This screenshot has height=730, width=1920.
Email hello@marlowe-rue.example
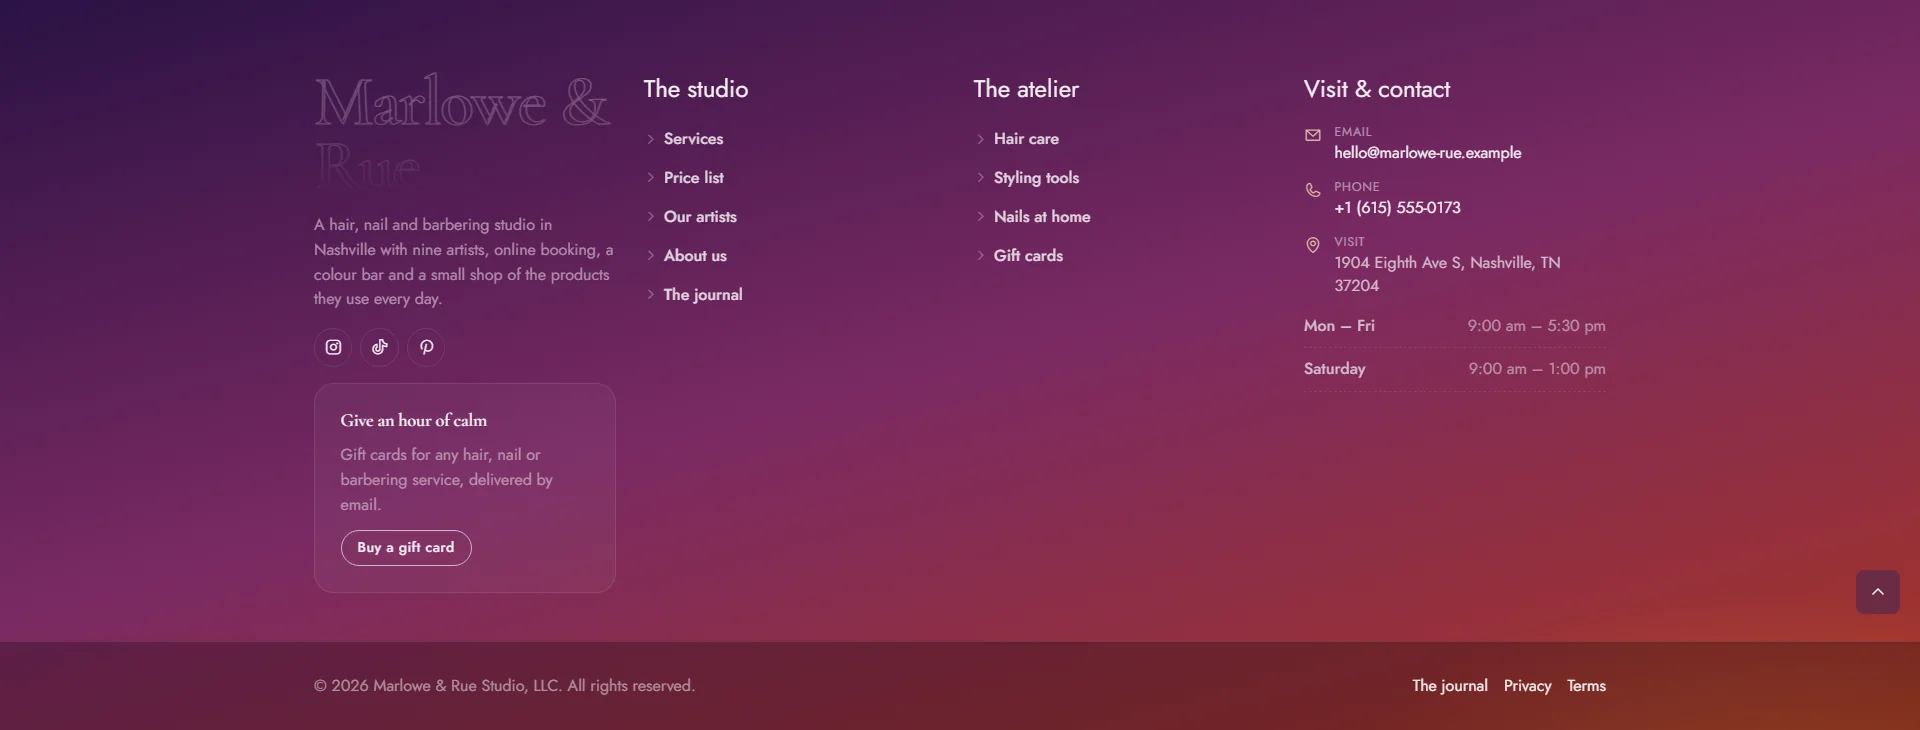1427,153
